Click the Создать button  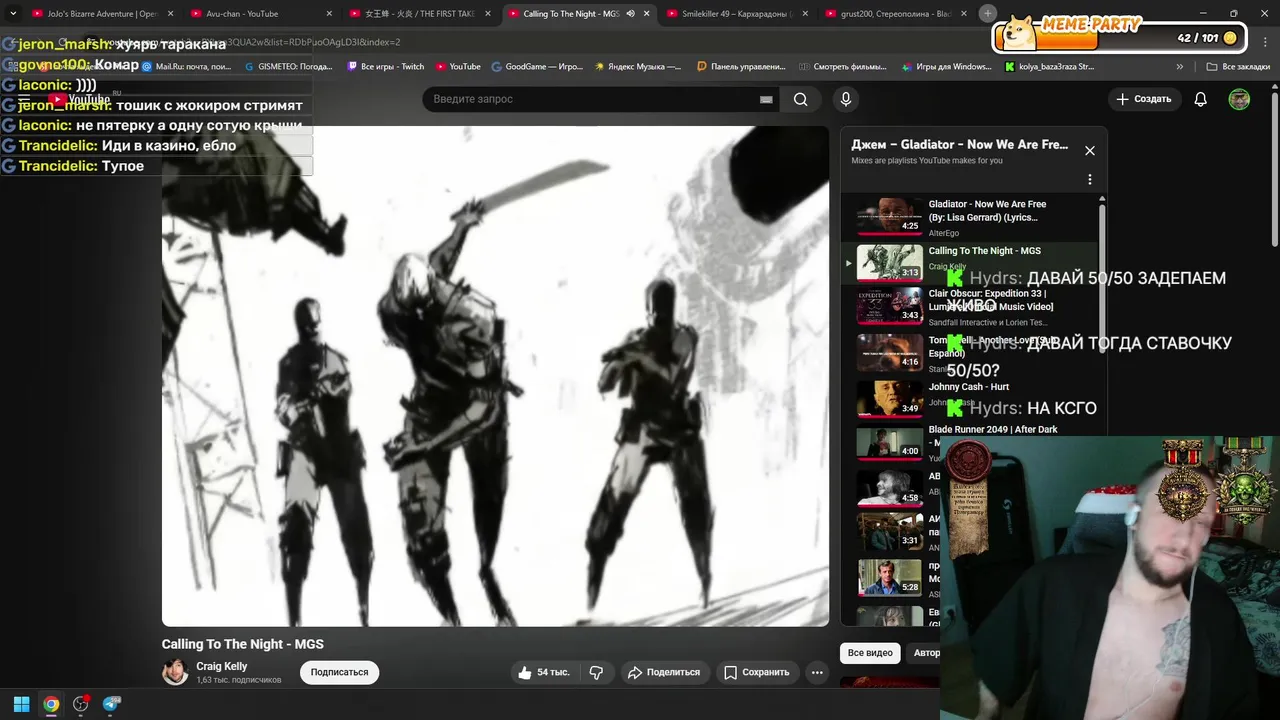coord(1144,99)
